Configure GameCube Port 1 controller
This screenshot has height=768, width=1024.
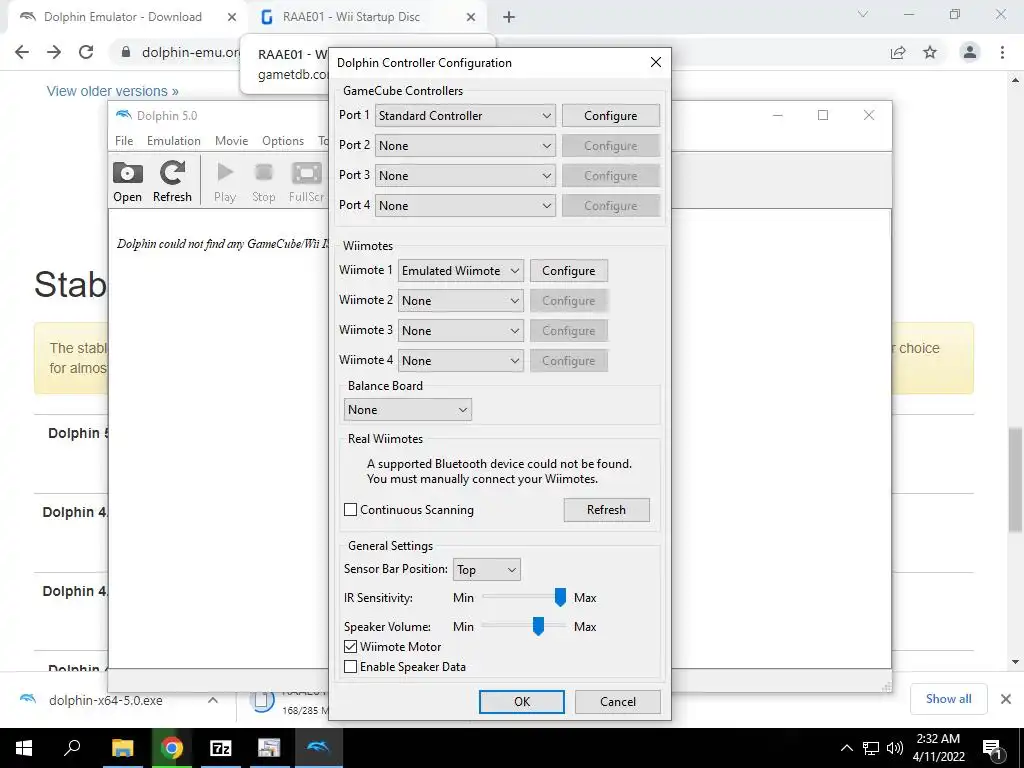pos(611,116)
